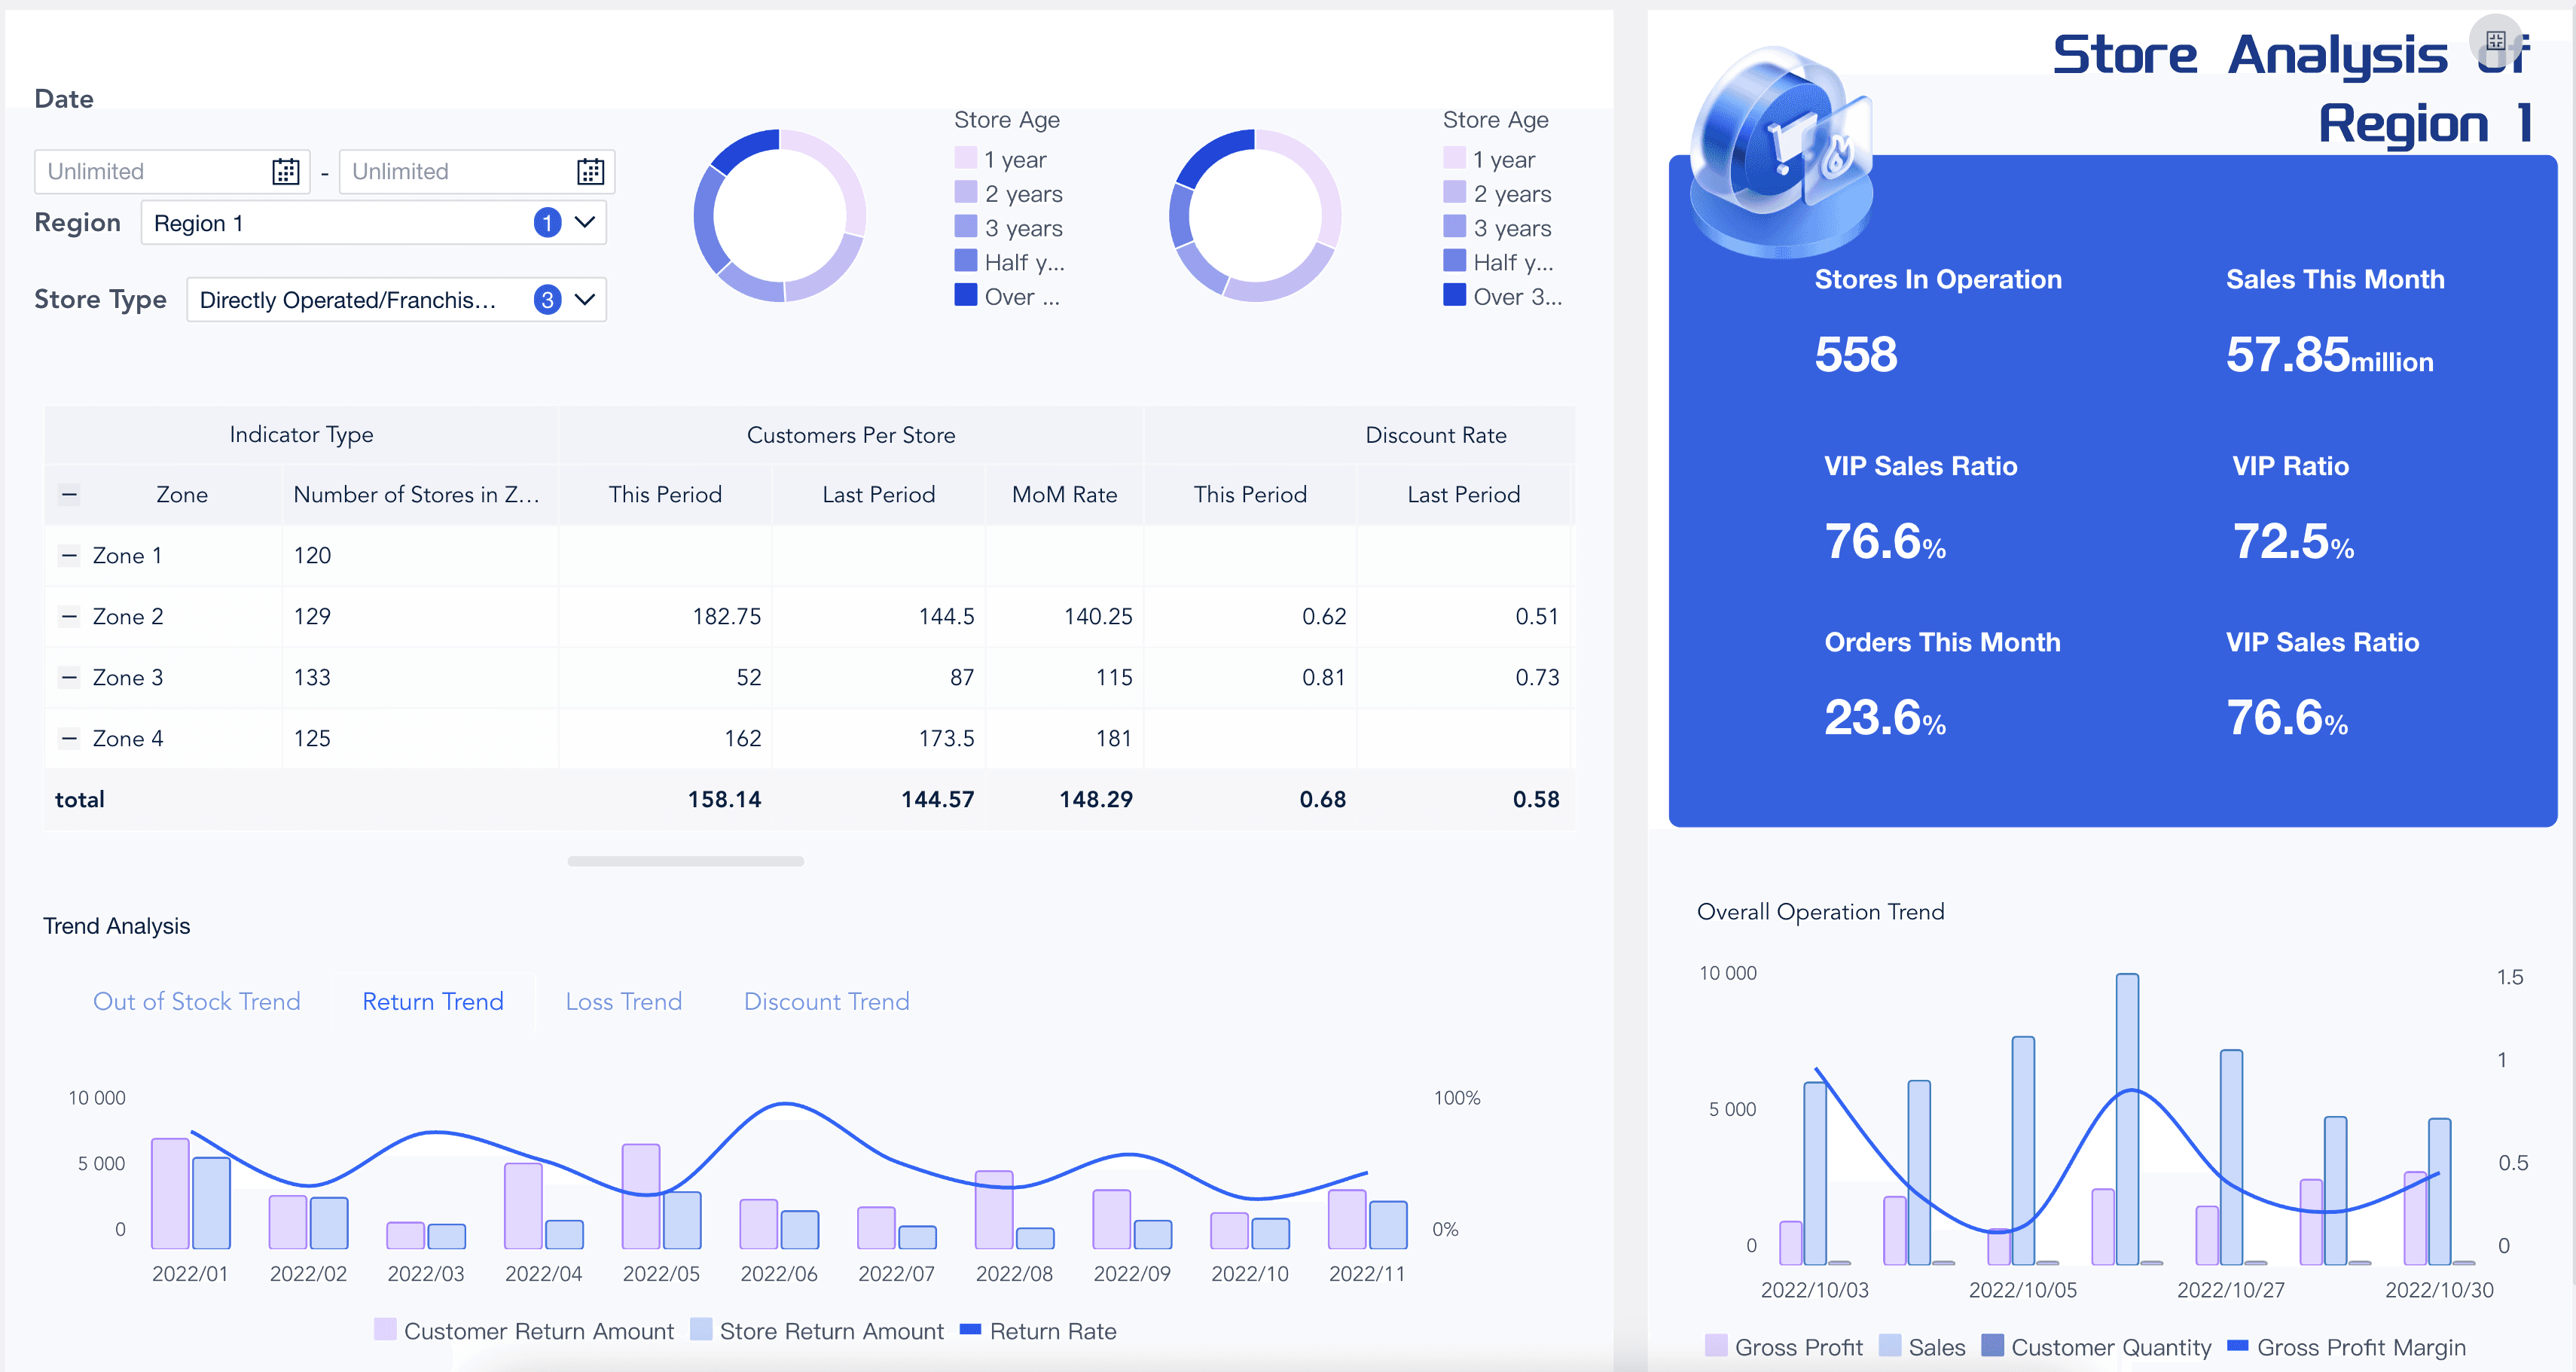The width and height of the screenshot is (2576, 1372).
Task: Switch to Loss Trend tab
Action: pyautogui.click(x=623, y=1001)
